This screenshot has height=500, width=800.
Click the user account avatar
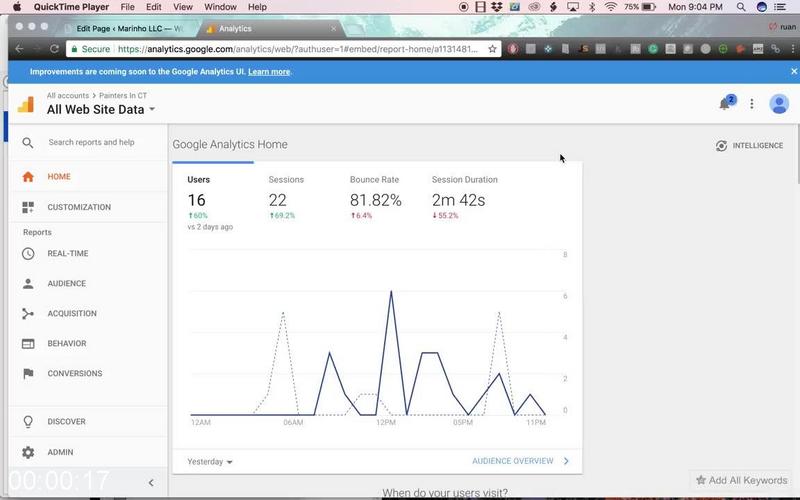(779, 104)
